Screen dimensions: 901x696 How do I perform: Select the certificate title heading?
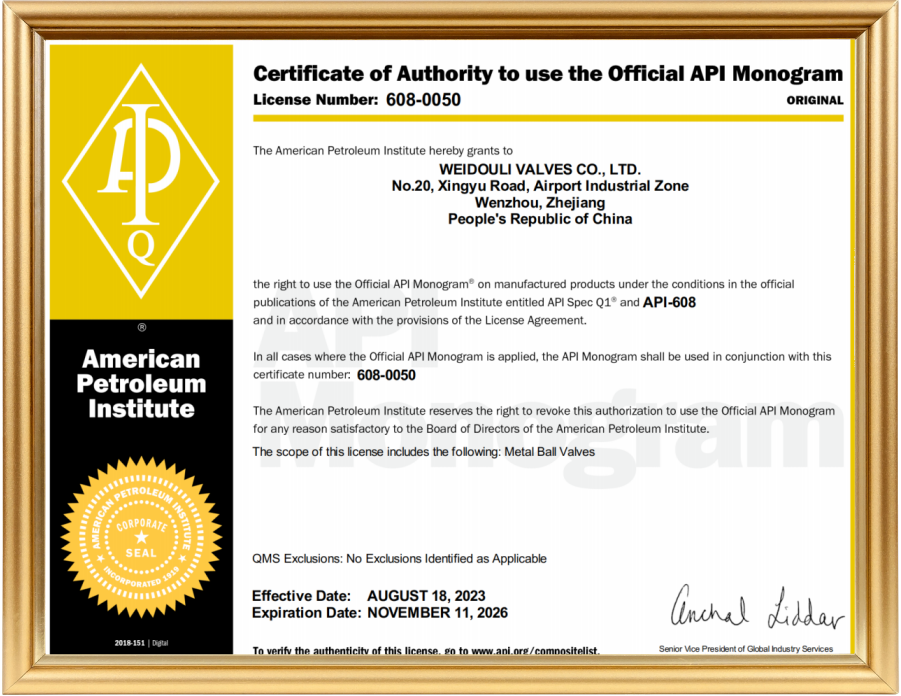pyautogui.click(x=548, y=74)
